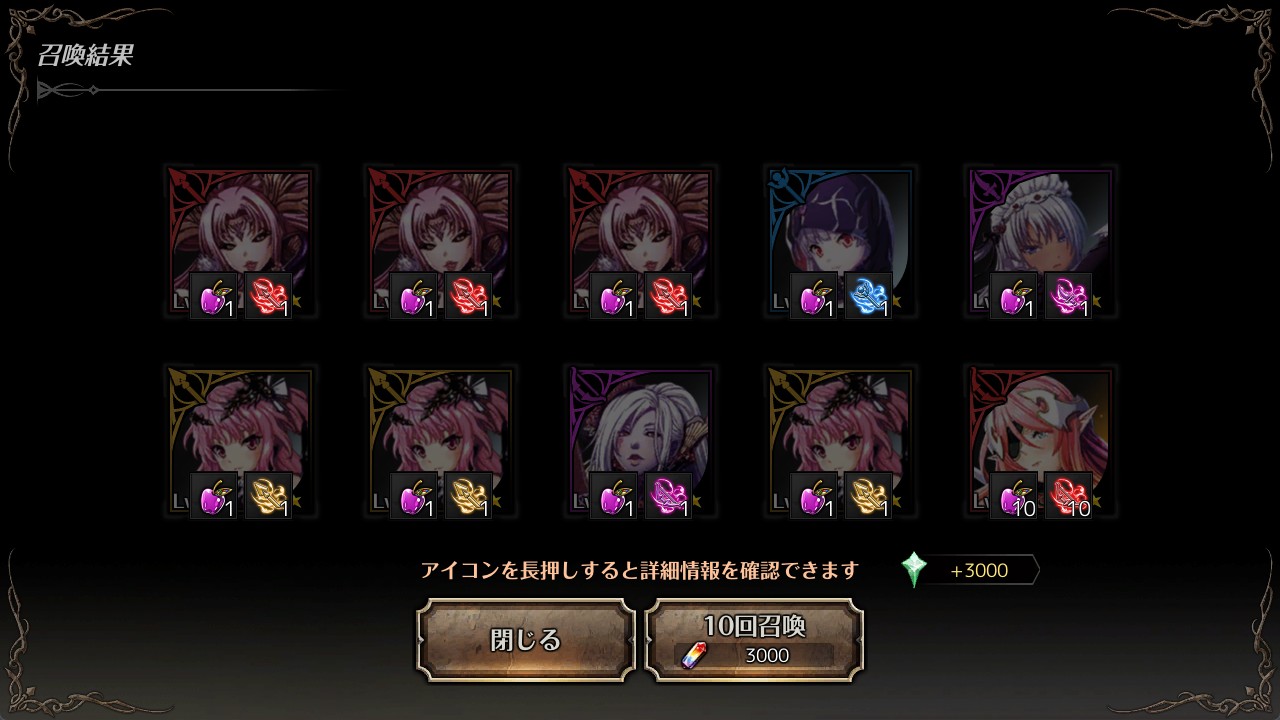Click the red crystal icon labeled 10

[1068, 496]
